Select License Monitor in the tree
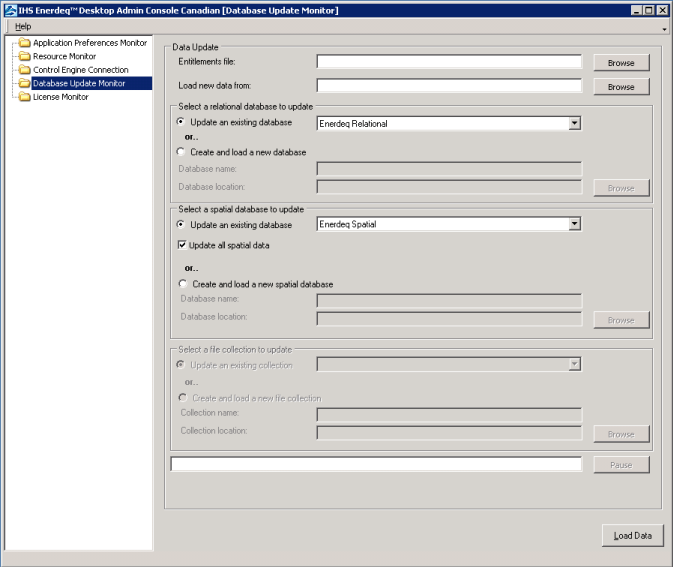This screenshot has width=673, height=567. pos(61,97)
